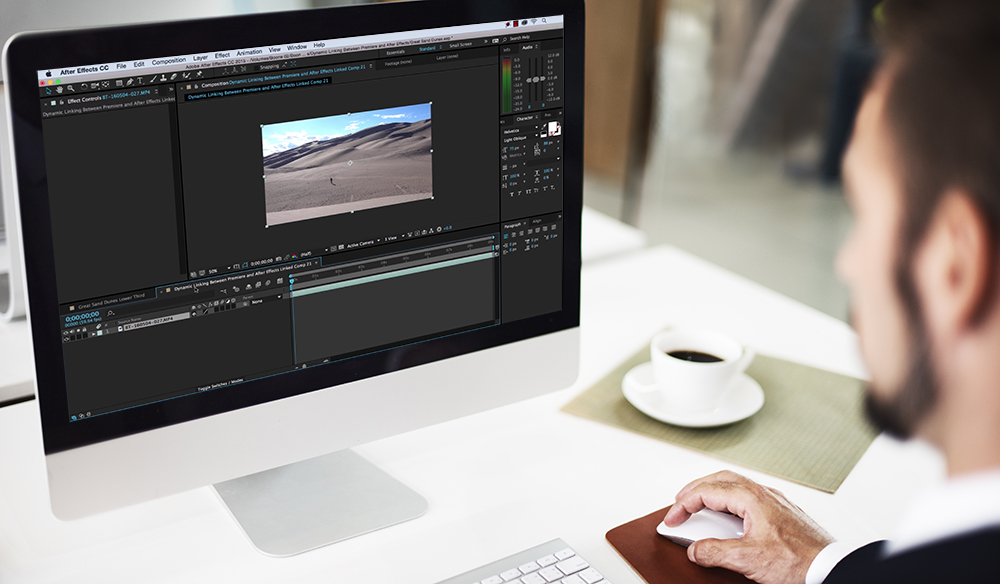Select the Puppet Pin tool

pyautogui.click(x=199, y=74)
